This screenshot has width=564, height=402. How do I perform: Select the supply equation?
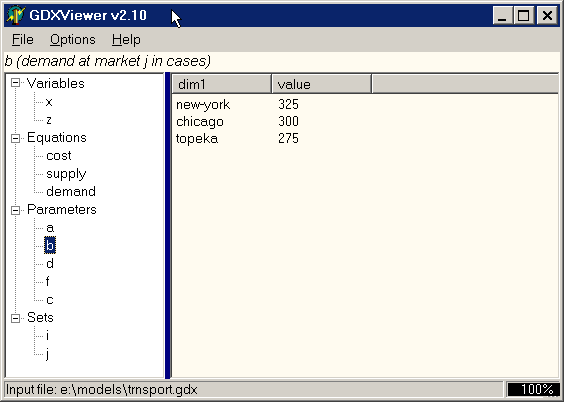pyautogui.click(x=66, y=174)
